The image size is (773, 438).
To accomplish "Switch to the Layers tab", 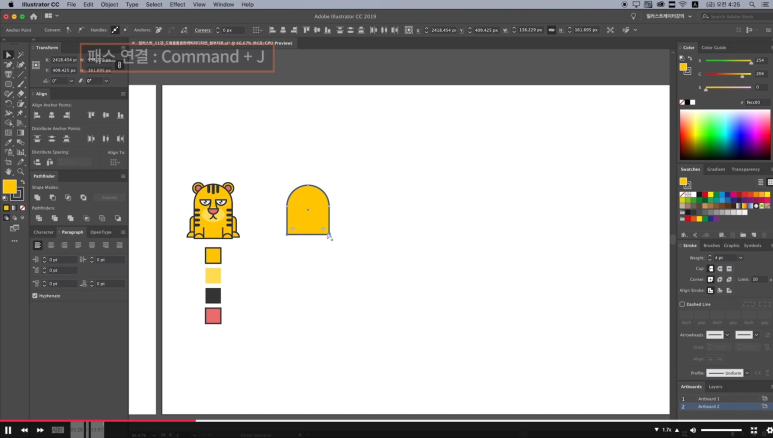I will [x=715, y=387].
